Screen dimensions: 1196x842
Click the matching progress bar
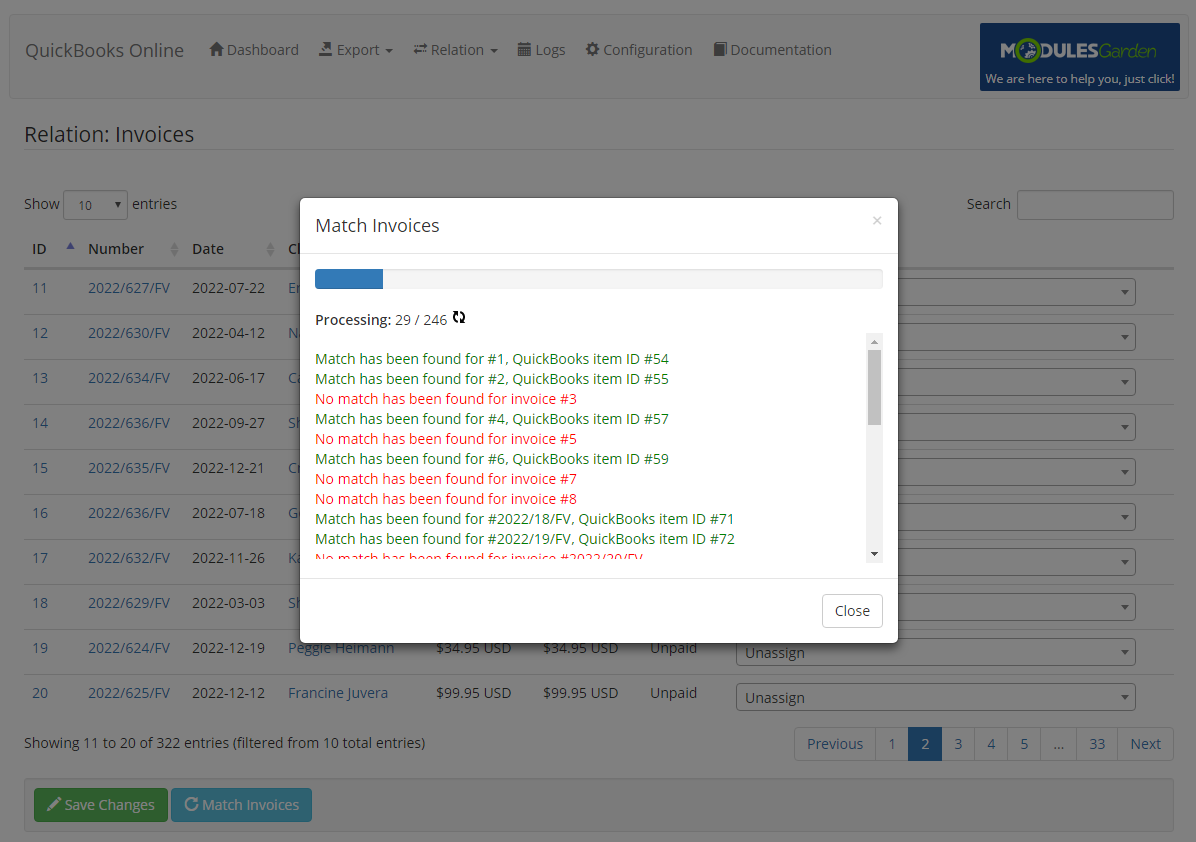point(599,279)
